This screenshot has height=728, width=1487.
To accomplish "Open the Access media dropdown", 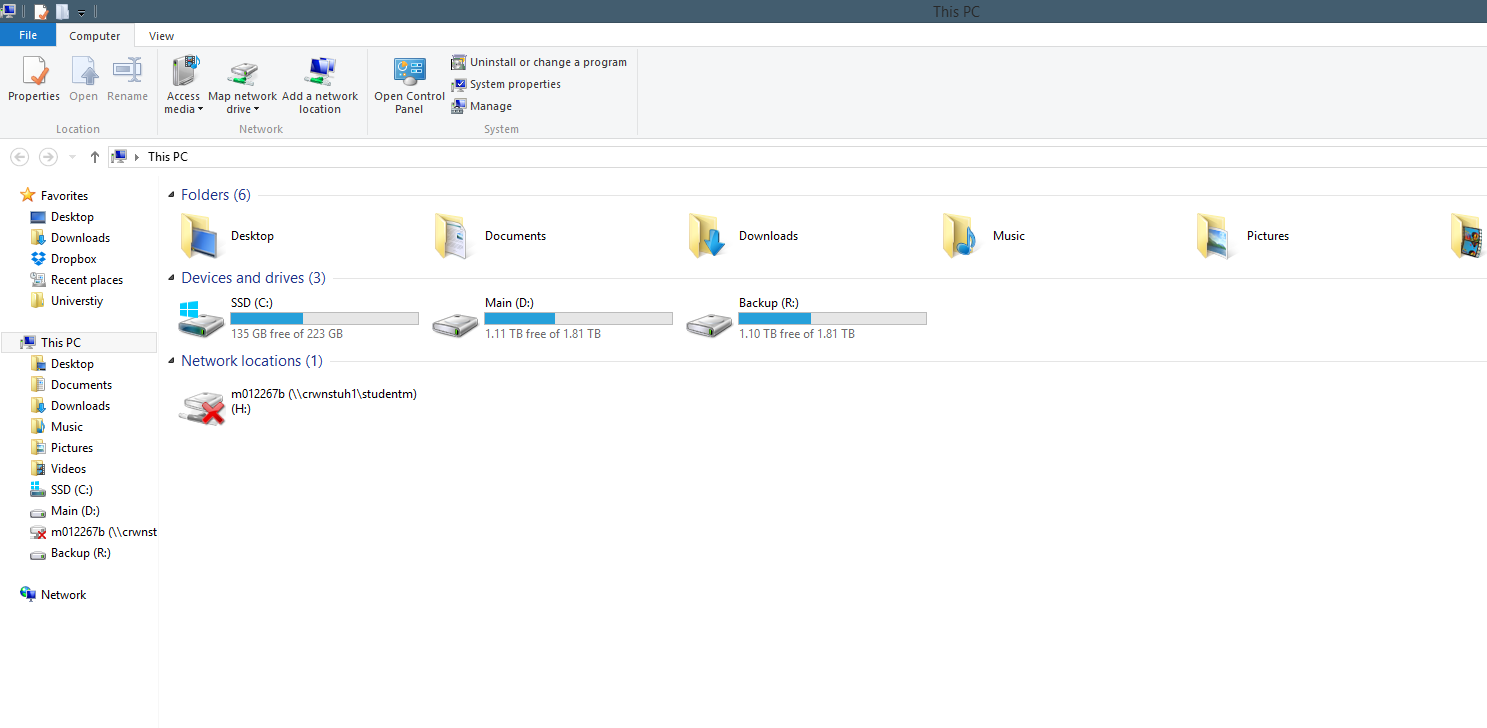I will pyautogui.click(x=184, y=85).
